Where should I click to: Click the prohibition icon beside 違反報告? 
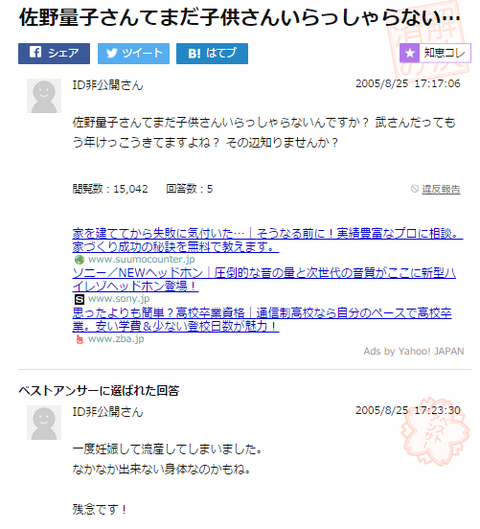coord(415,189)
